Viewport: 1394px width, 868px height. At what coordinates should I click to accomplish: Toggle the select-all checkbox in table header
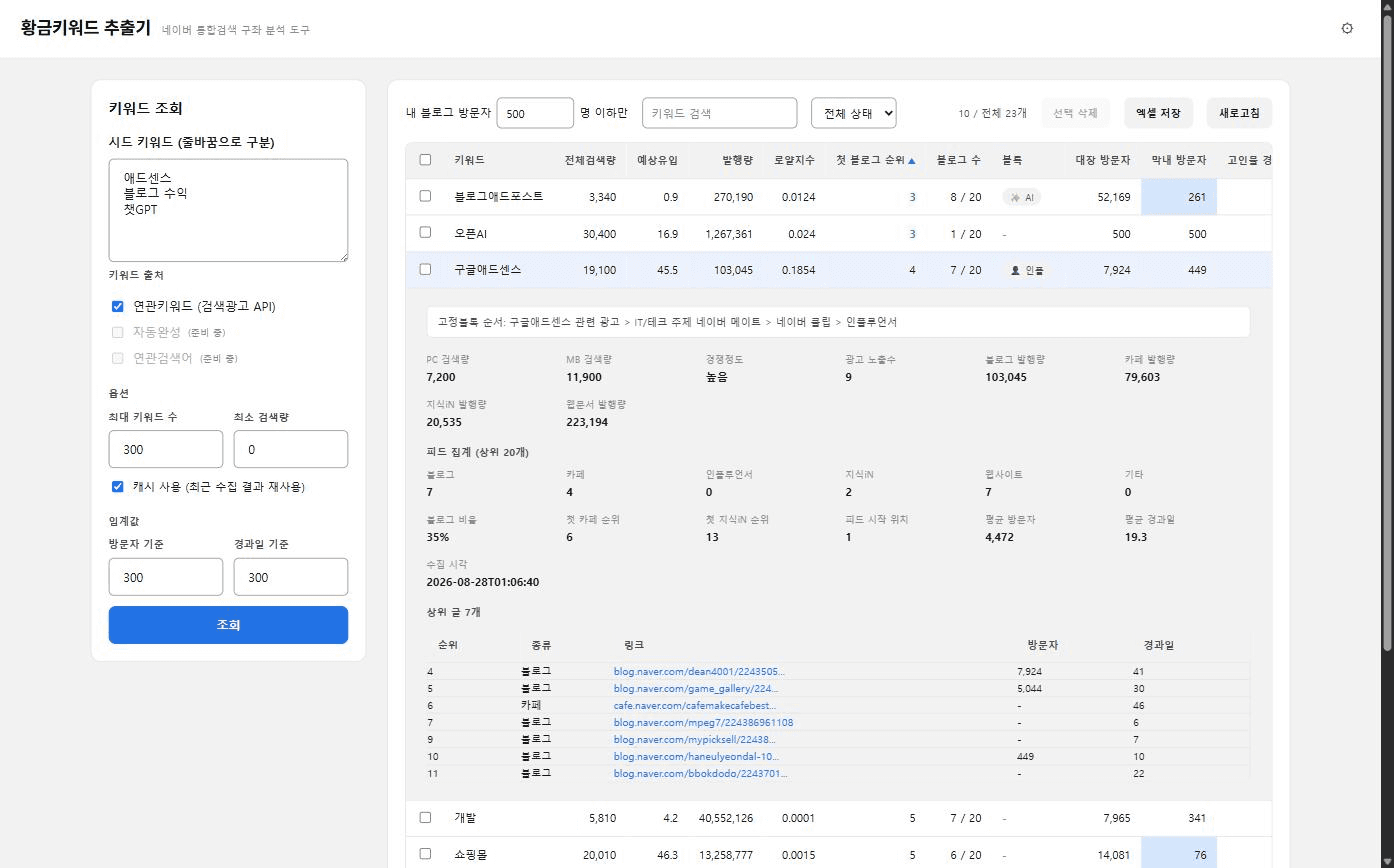pos(425,160)
